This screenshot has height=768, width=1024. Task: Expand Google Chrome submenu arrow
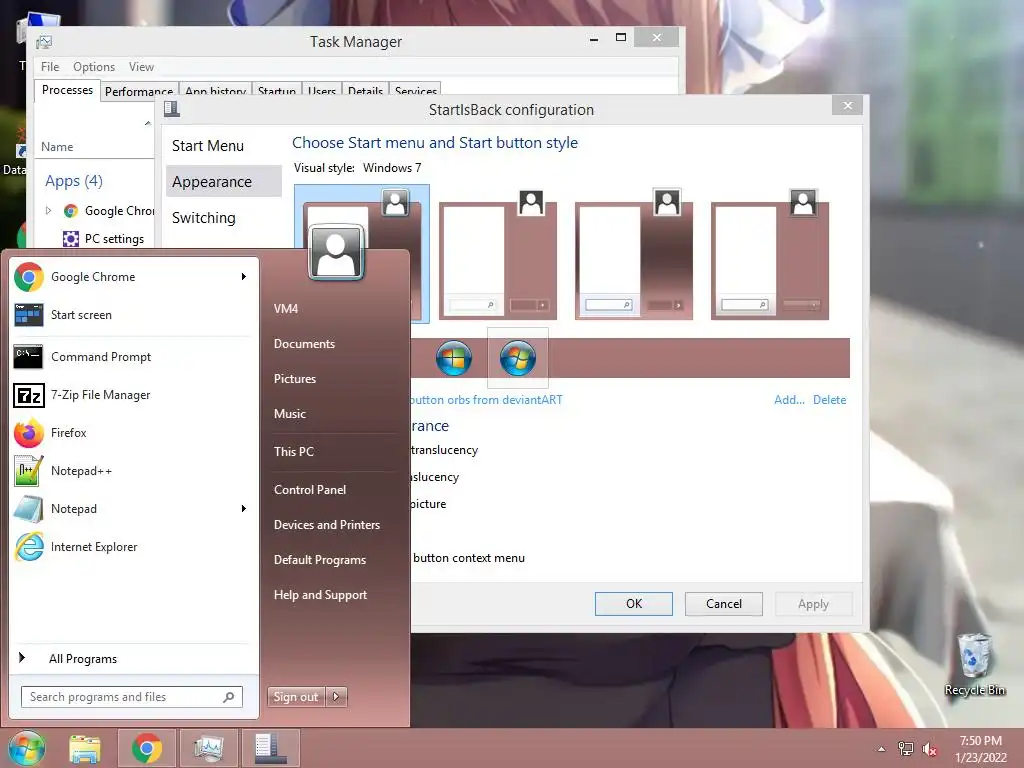click(x=244, y=277)
